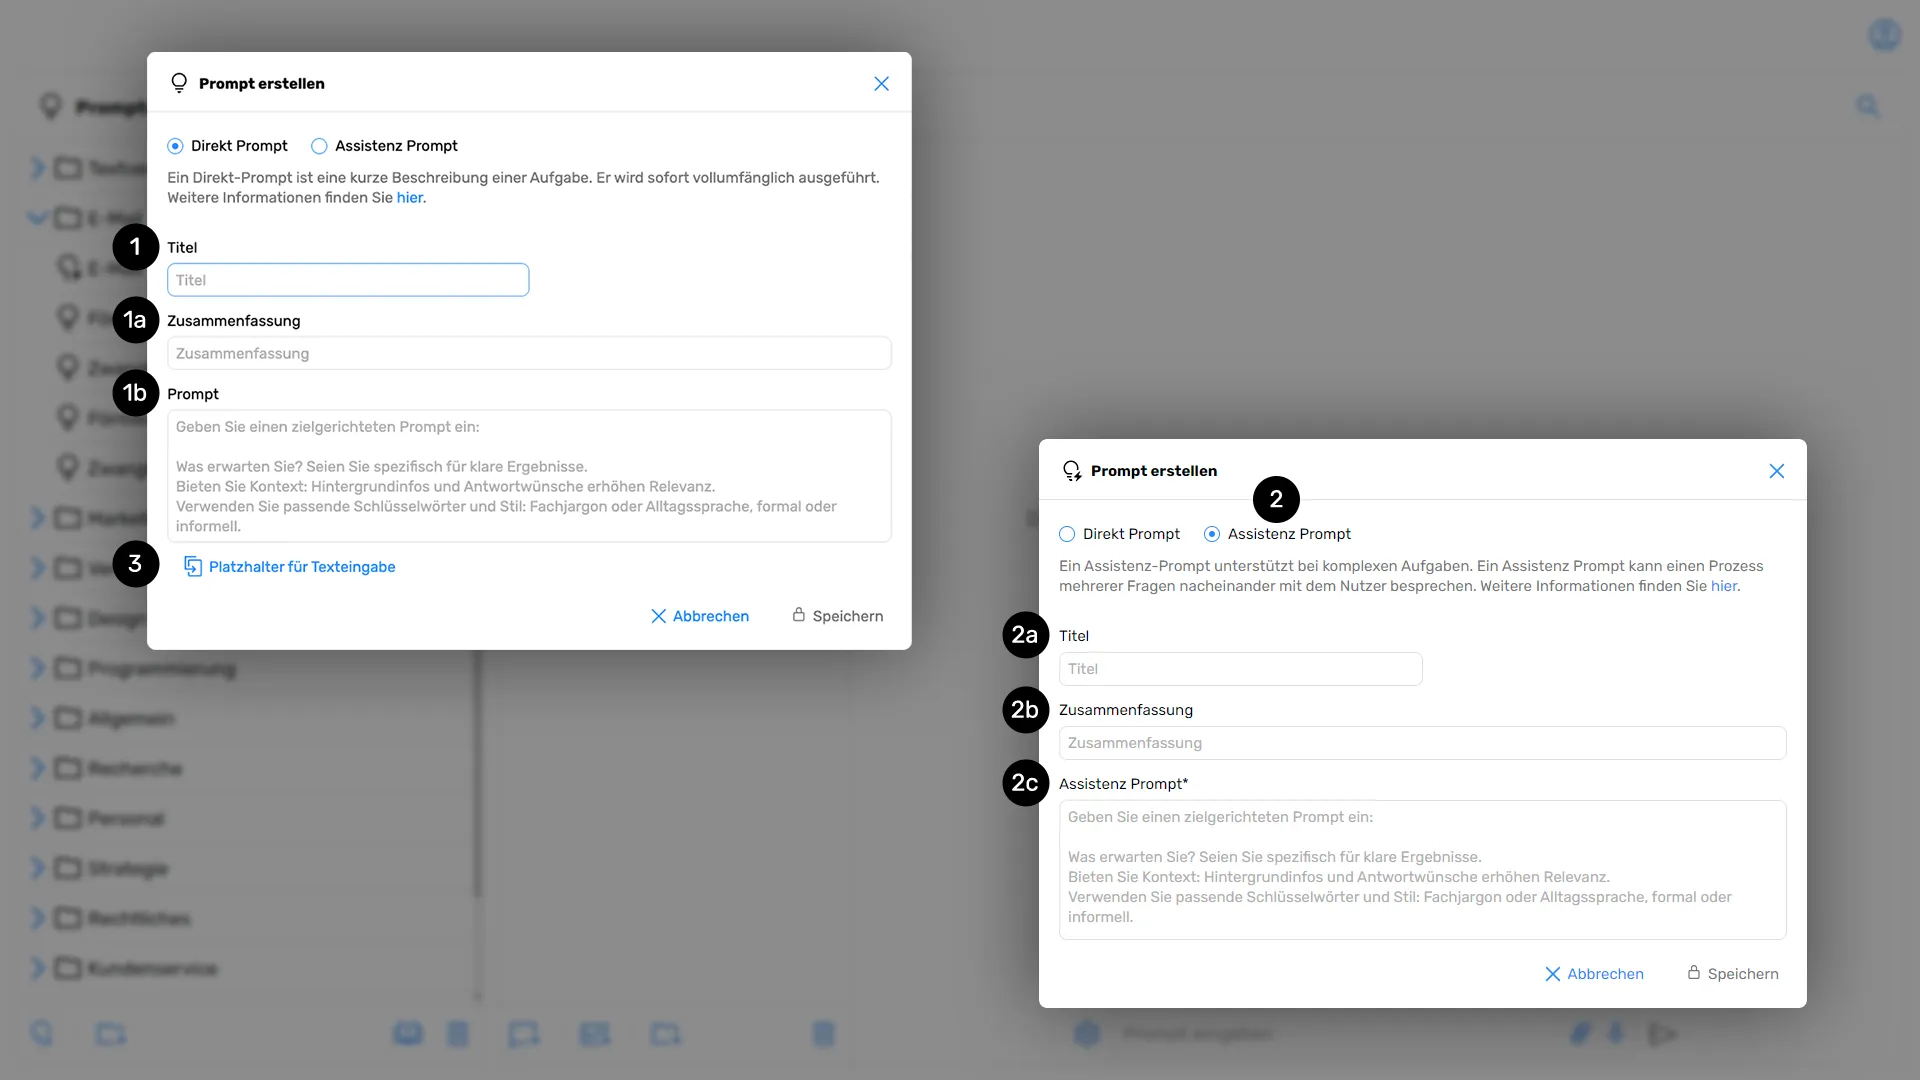Click the 'hier' link in Direkt-Prompt description
1920x1080 pixels.
coord(409,198)
